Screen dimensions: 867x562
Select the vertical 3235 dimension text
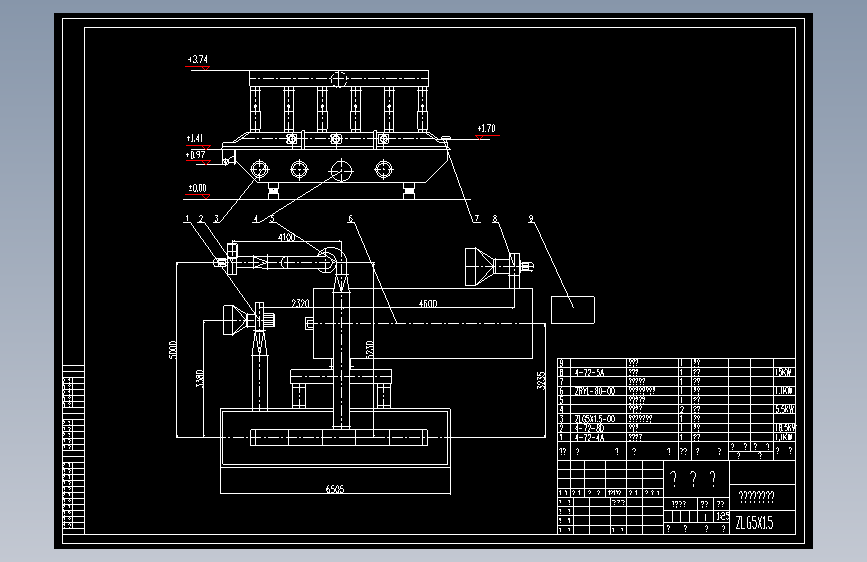(541, 381)
